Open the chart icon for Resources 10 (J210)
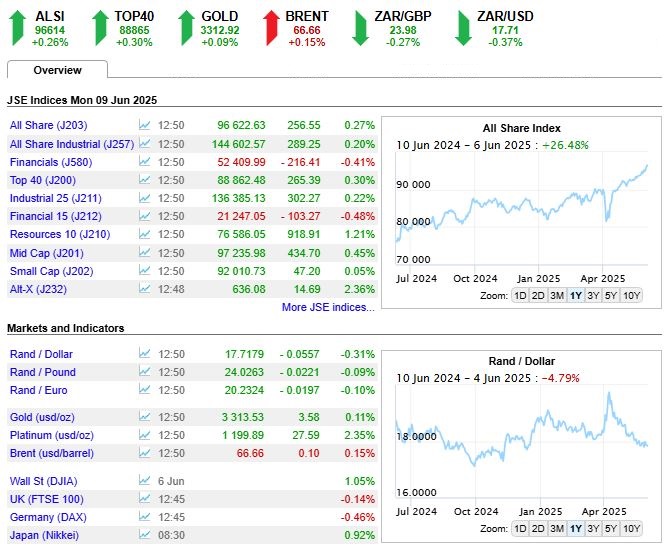Screen dimensions: 671x549 click(145, 234)
